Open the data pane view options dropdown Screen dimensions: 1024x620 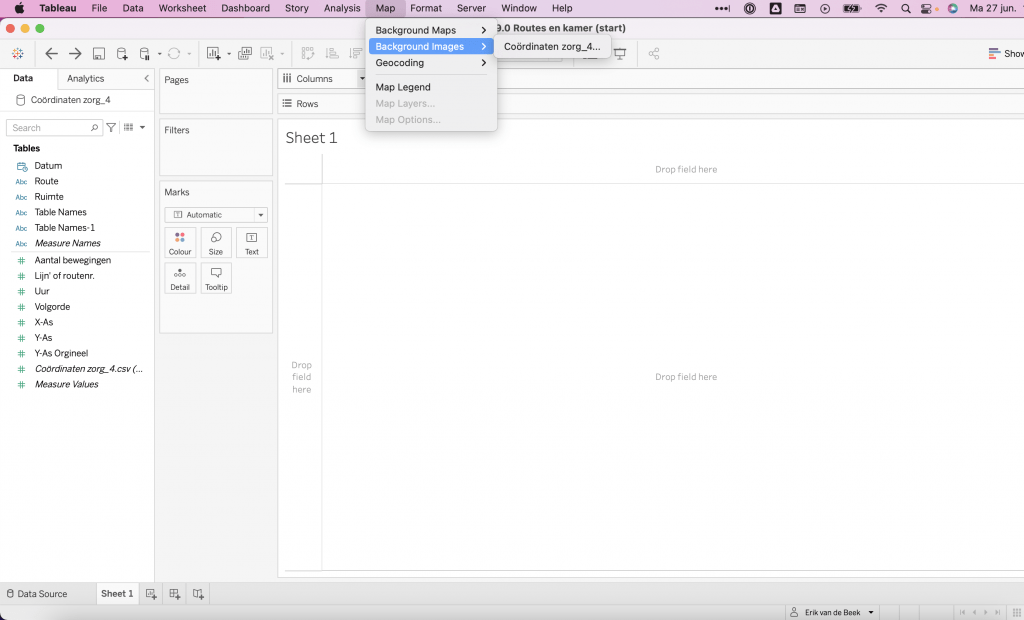pos(132,128)
